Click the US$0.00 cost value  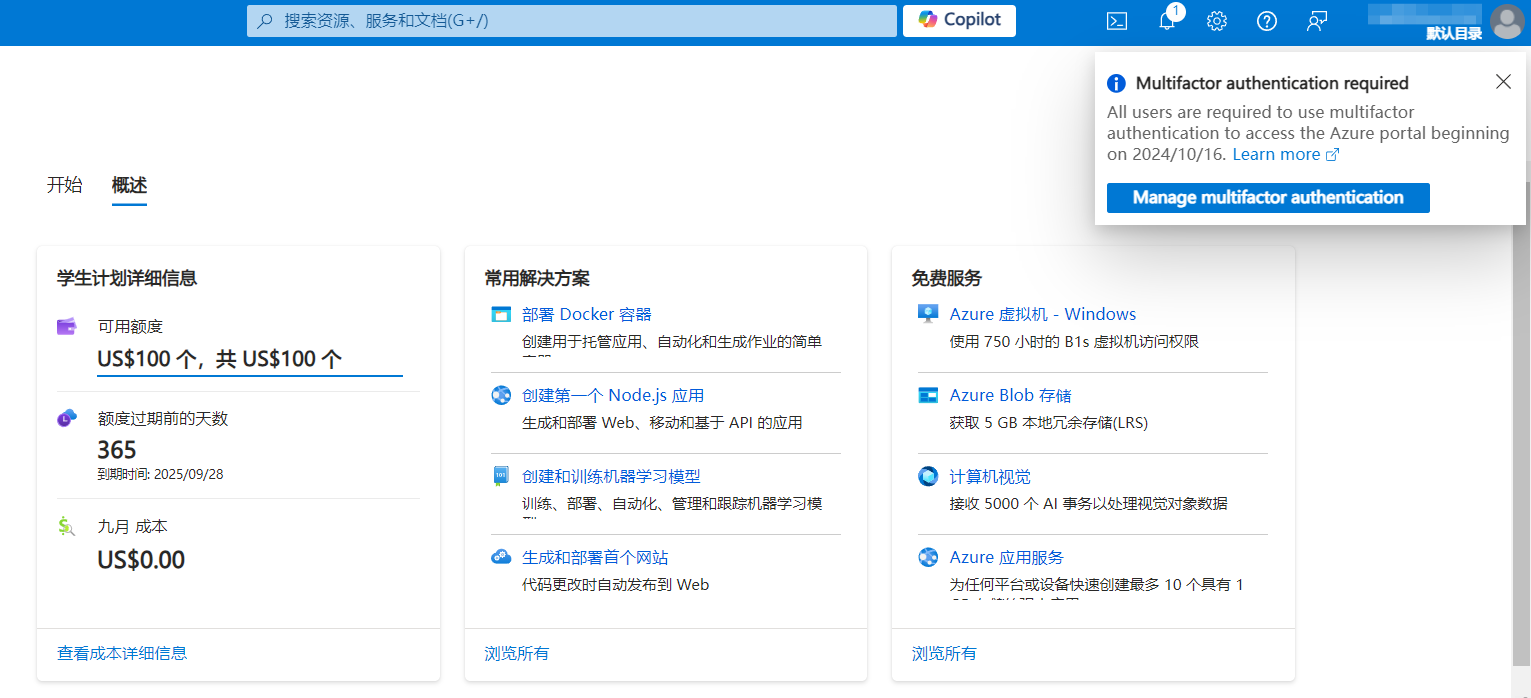141,559
